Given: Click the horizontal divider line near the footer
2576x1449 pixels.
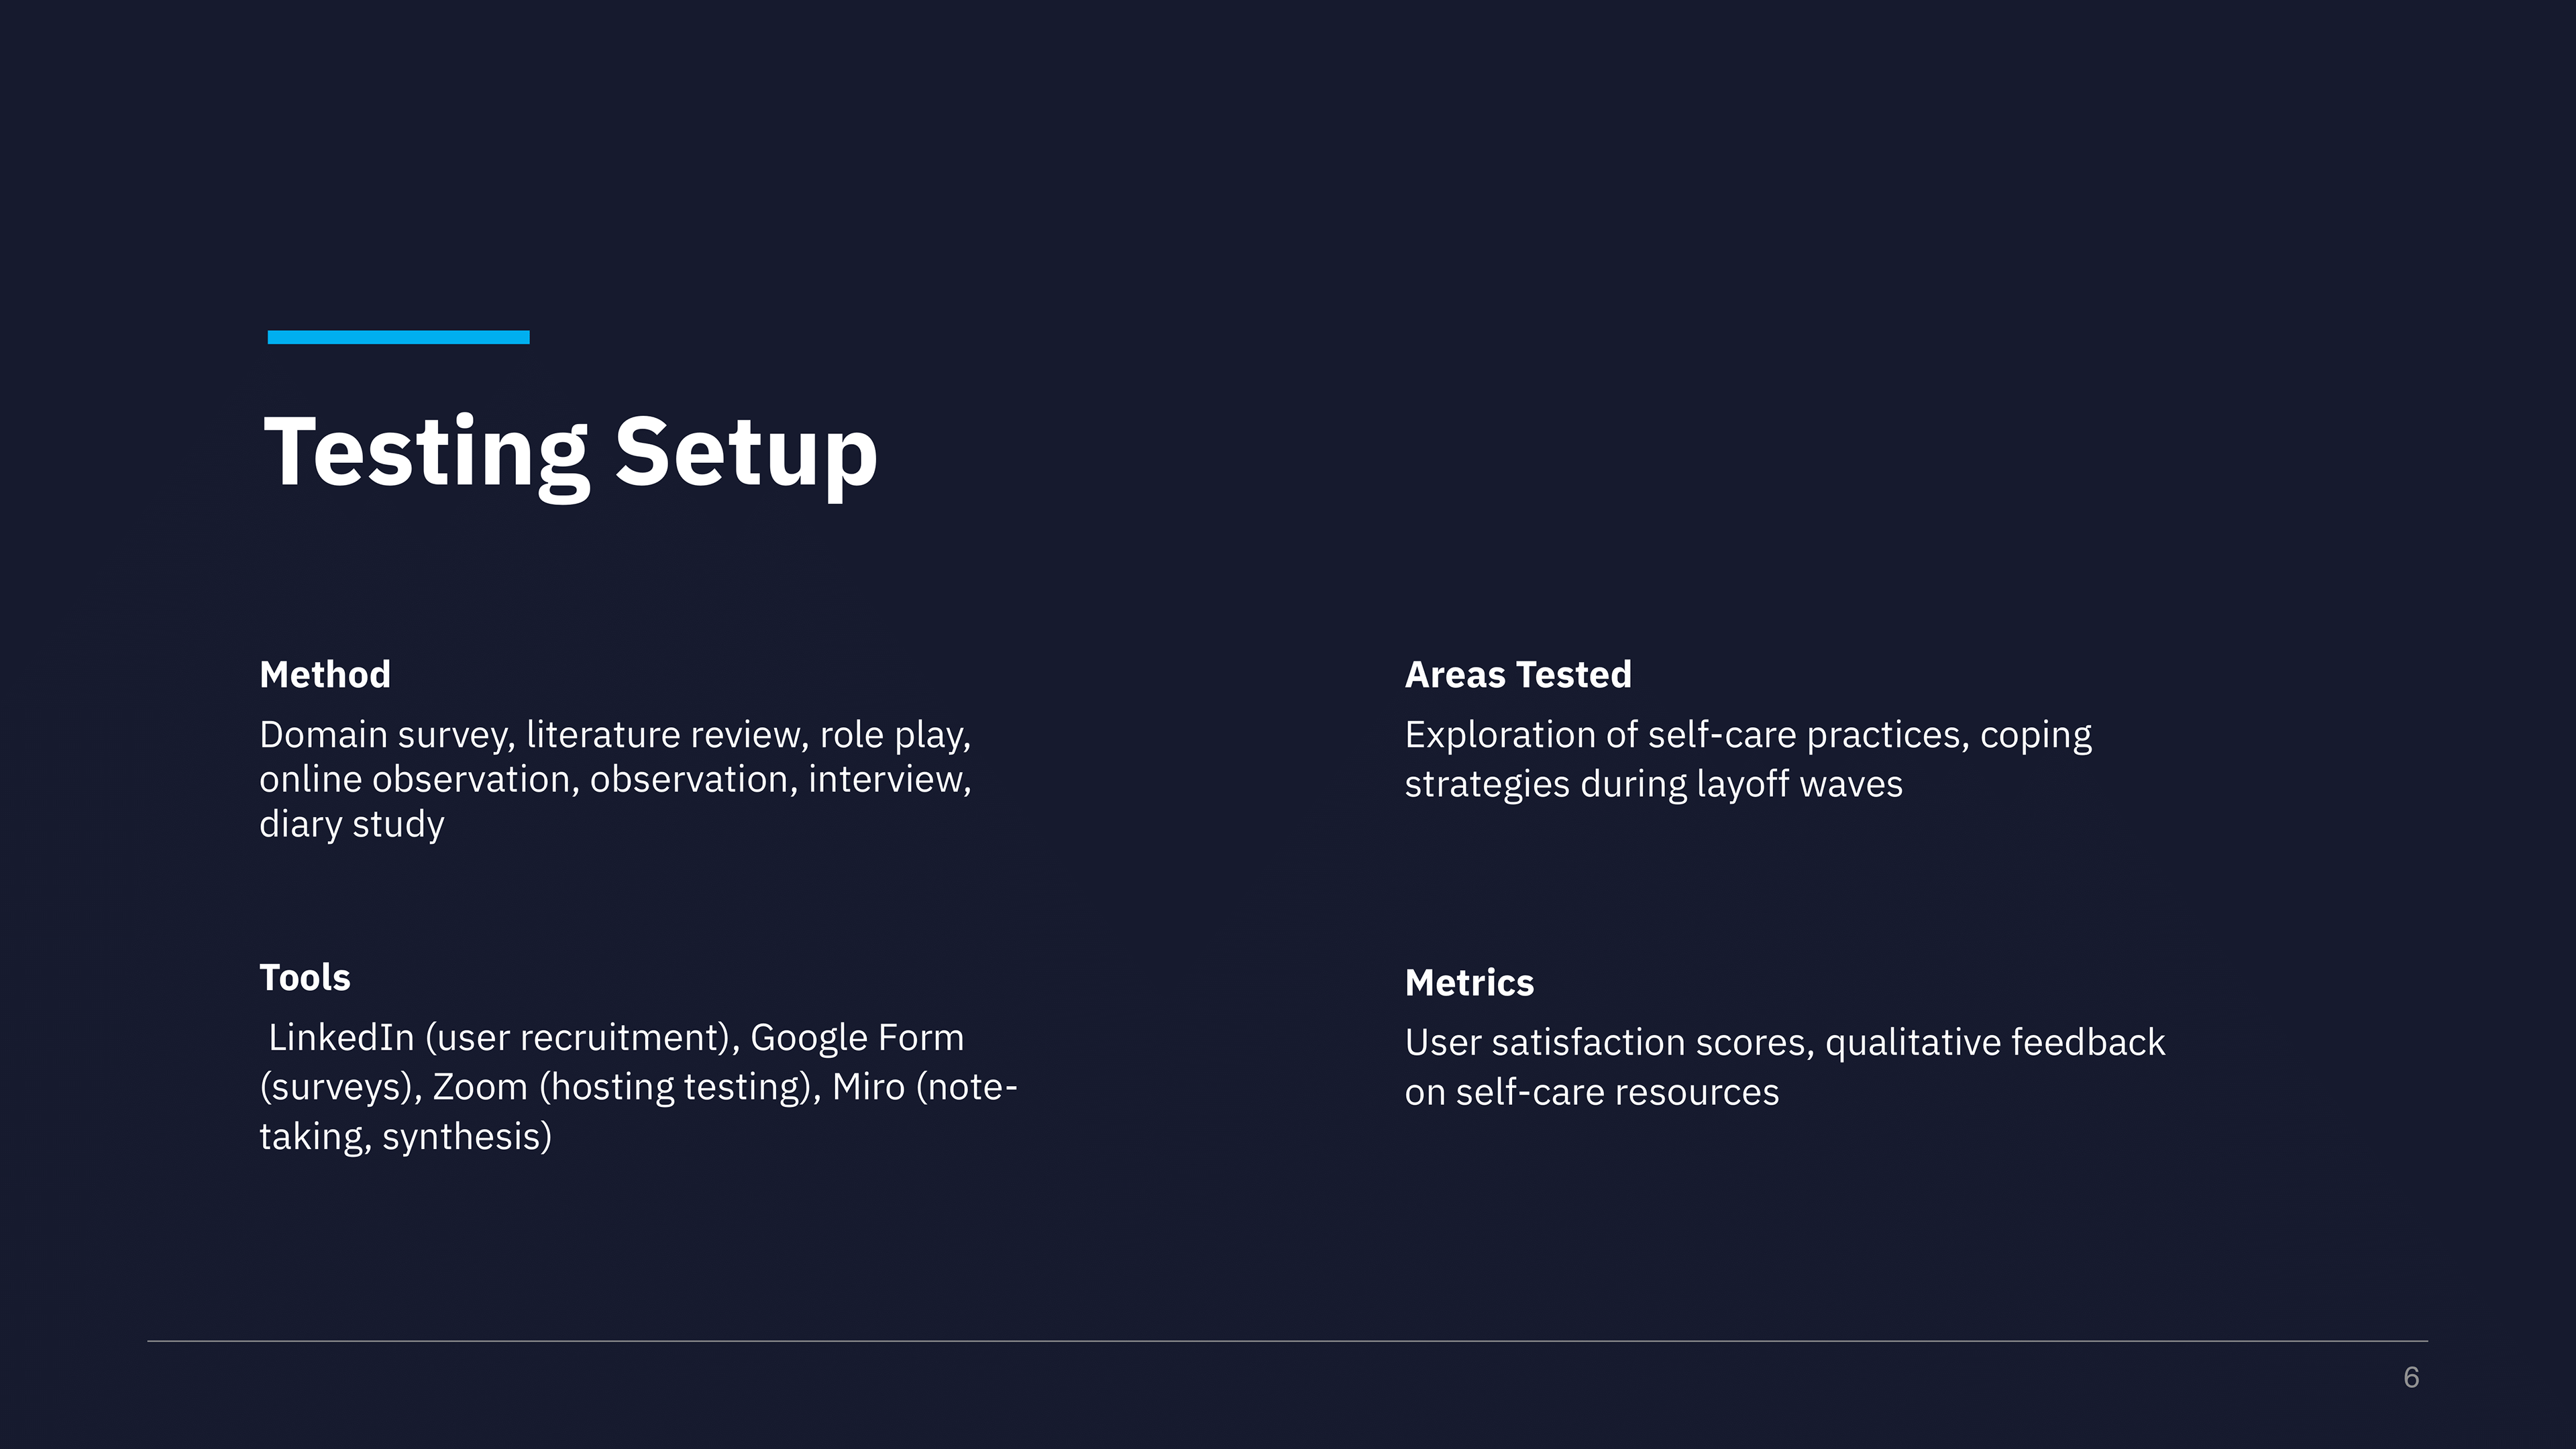Looking at the screenshot, I should click(x=1287, y=1341).
